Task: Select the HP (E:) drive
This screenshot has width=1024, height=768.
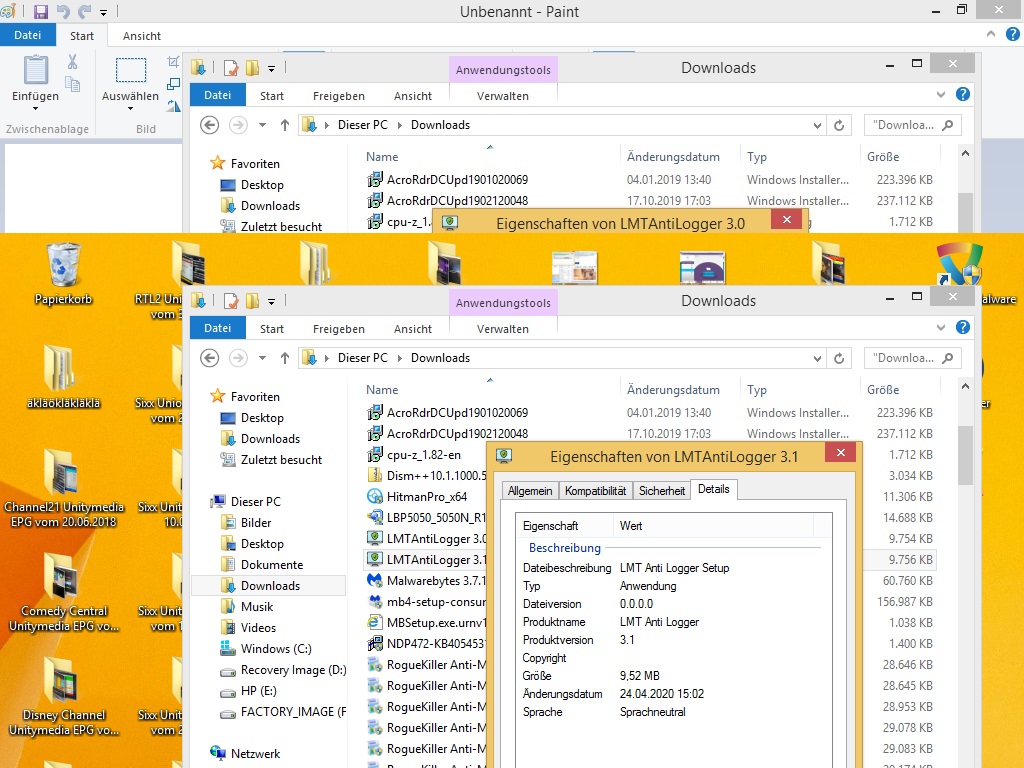Action: click(x=259, y=690)
